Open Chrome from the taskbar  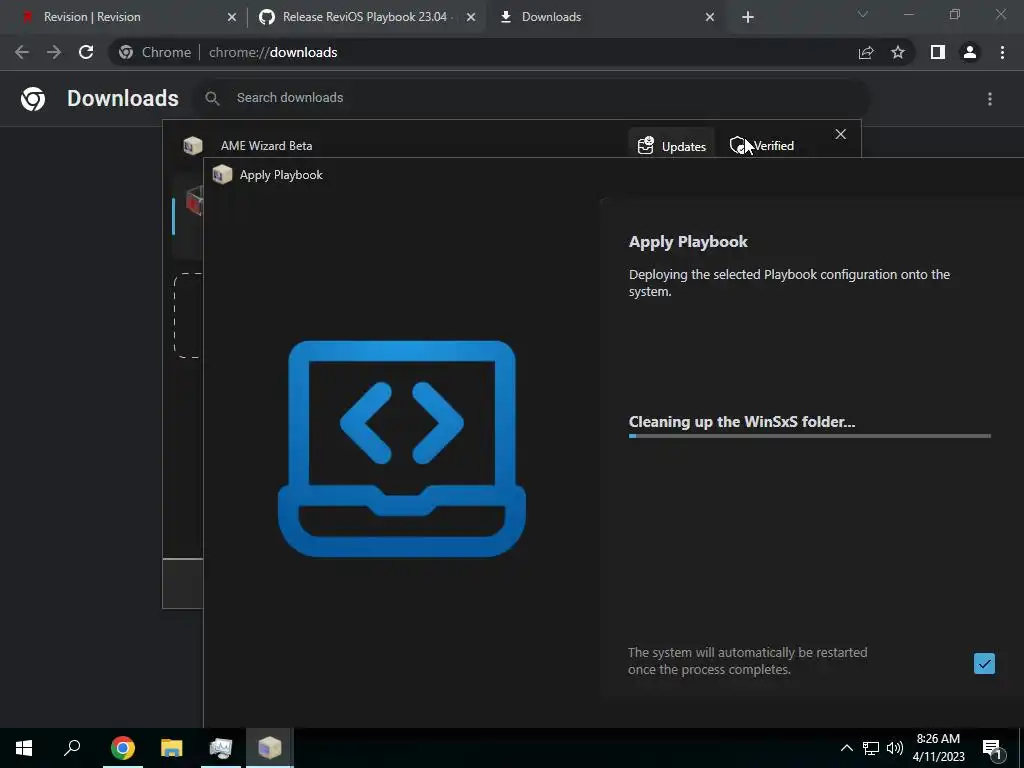click(122, 748)
